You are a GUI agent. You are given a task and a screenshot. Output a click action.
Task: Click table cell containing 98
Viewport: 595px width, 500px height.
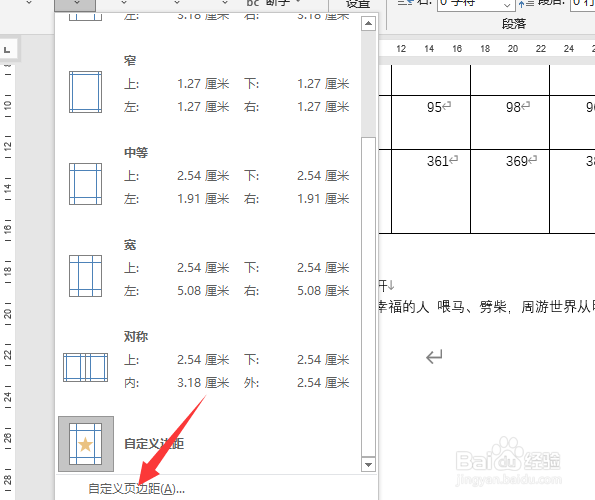point(510,122)
